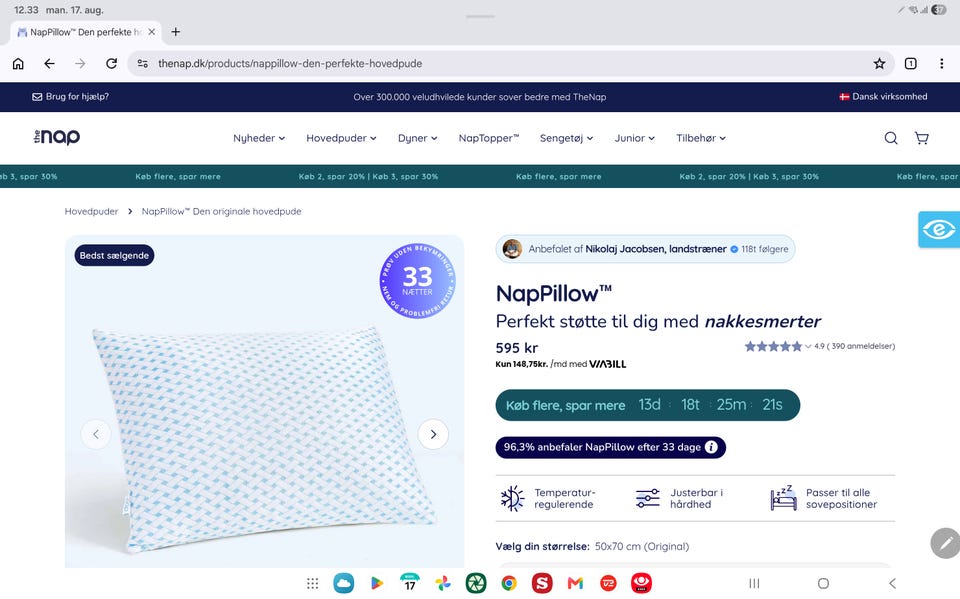Expand the Hovedpuder menu
960x599 pixels.
click(x=341, y=138)
